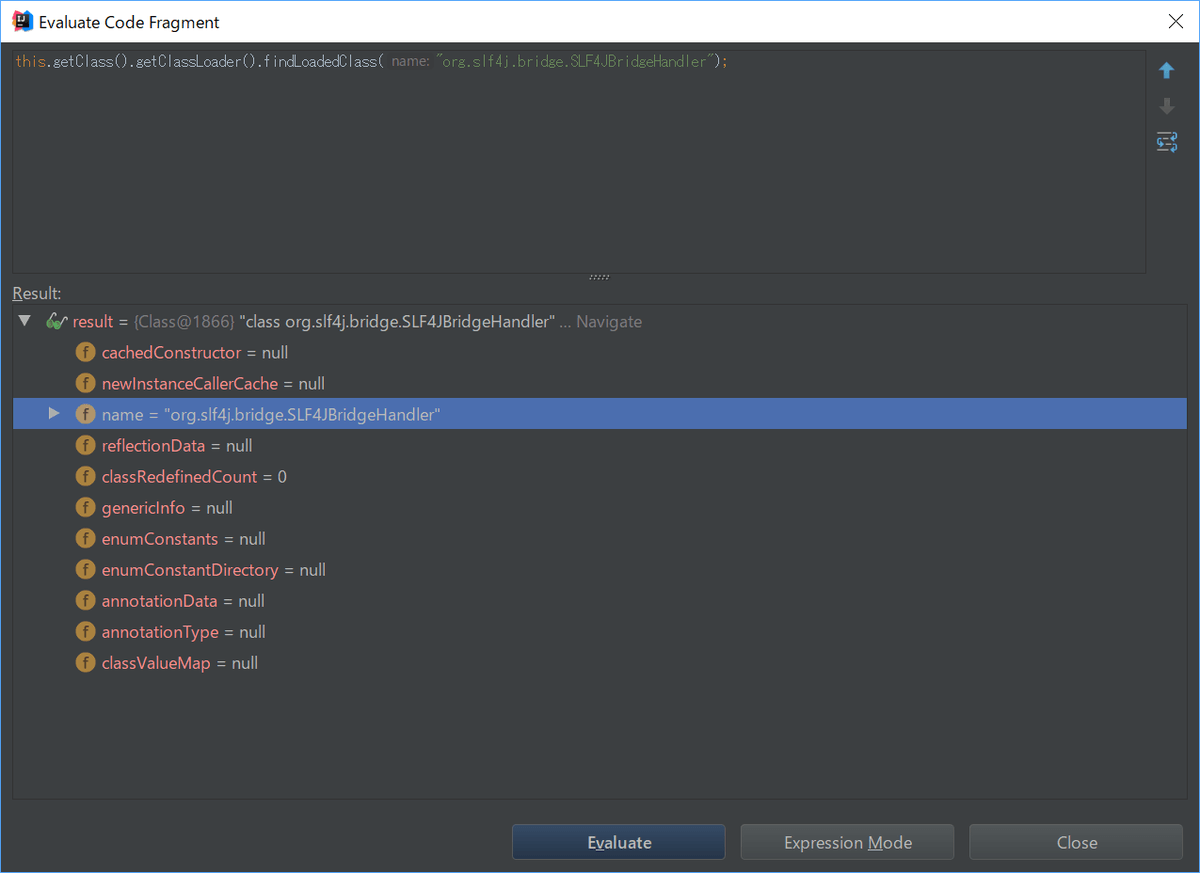The height and width of the screenshot is (873, 1200).
Task: Click the Close button at bottom
Action: 1076,842
